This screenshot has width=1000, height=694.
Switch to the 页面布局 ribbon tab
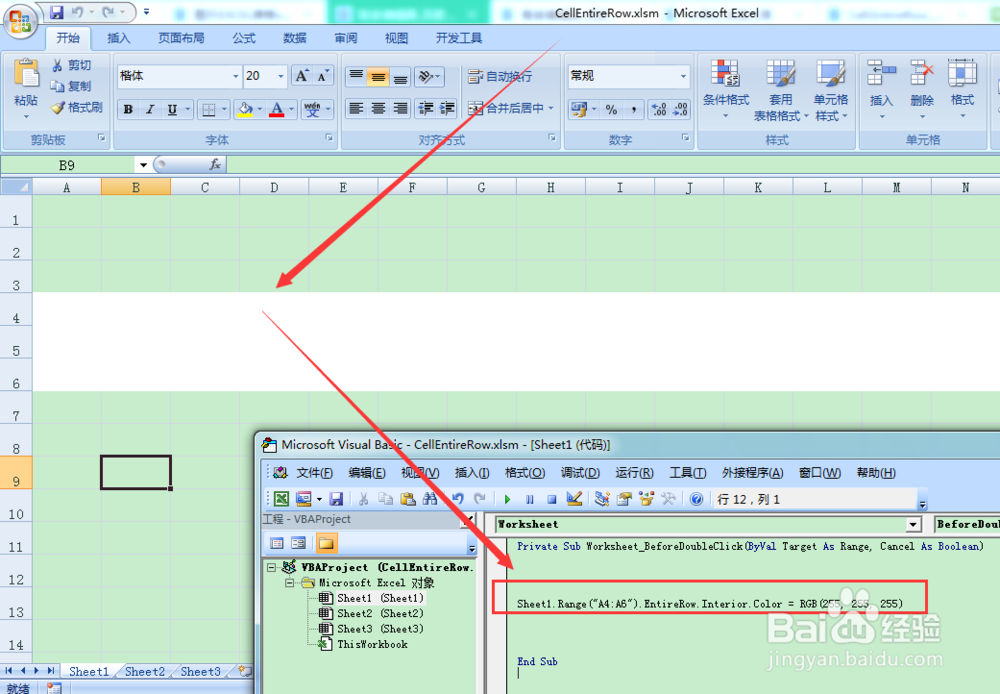pos(181,38)
